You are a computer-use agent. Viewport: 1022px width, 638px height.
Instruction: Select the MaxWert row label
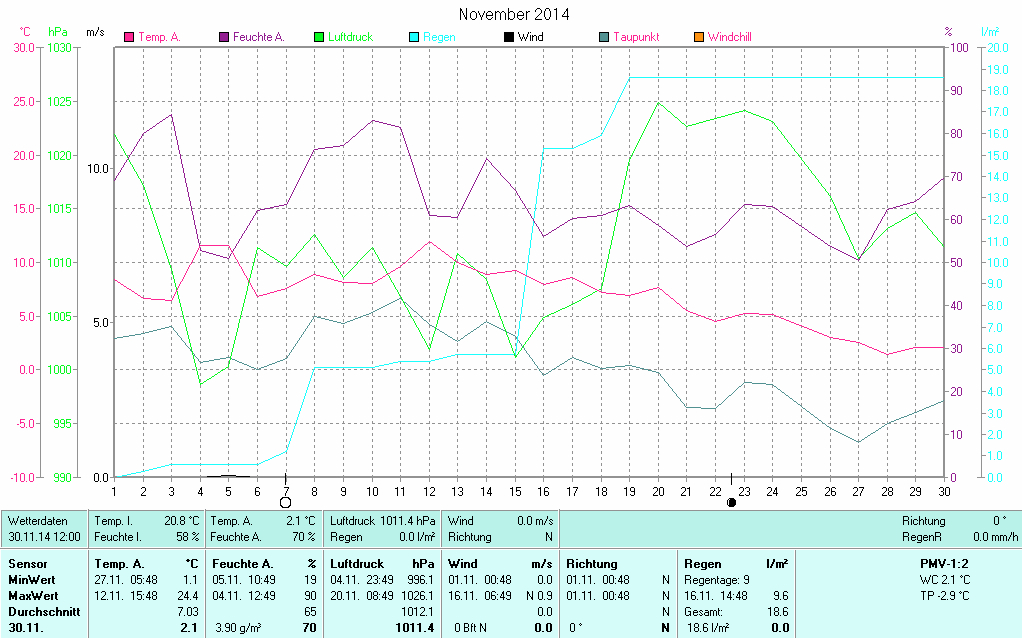(x=33, y=596)
